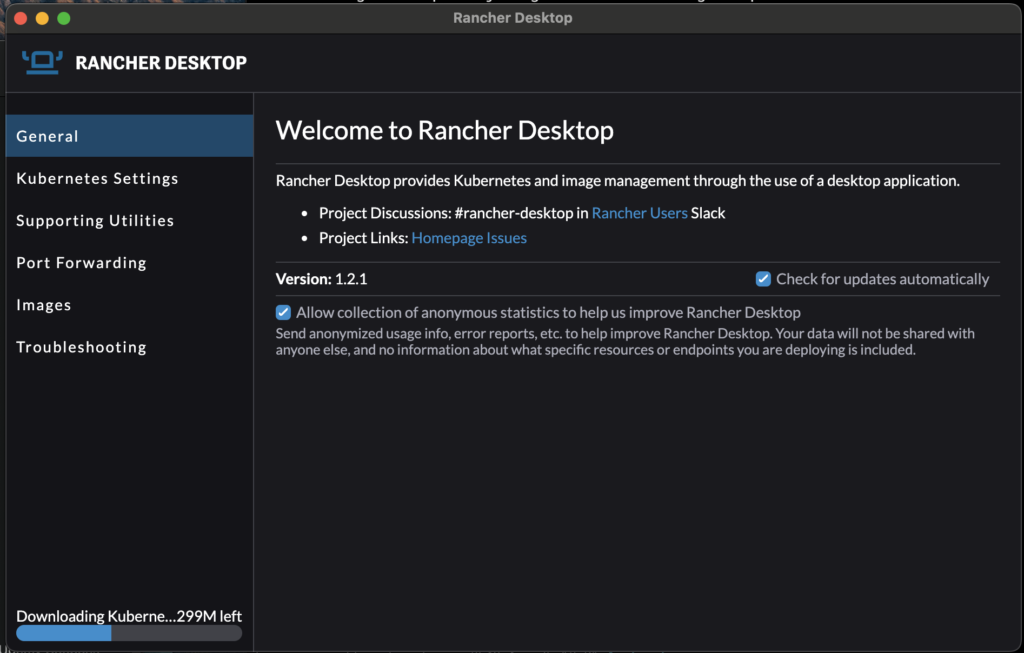Open the Troubleshooting page
This screenshot has height=653, width=1024.
tap(129, 347)
